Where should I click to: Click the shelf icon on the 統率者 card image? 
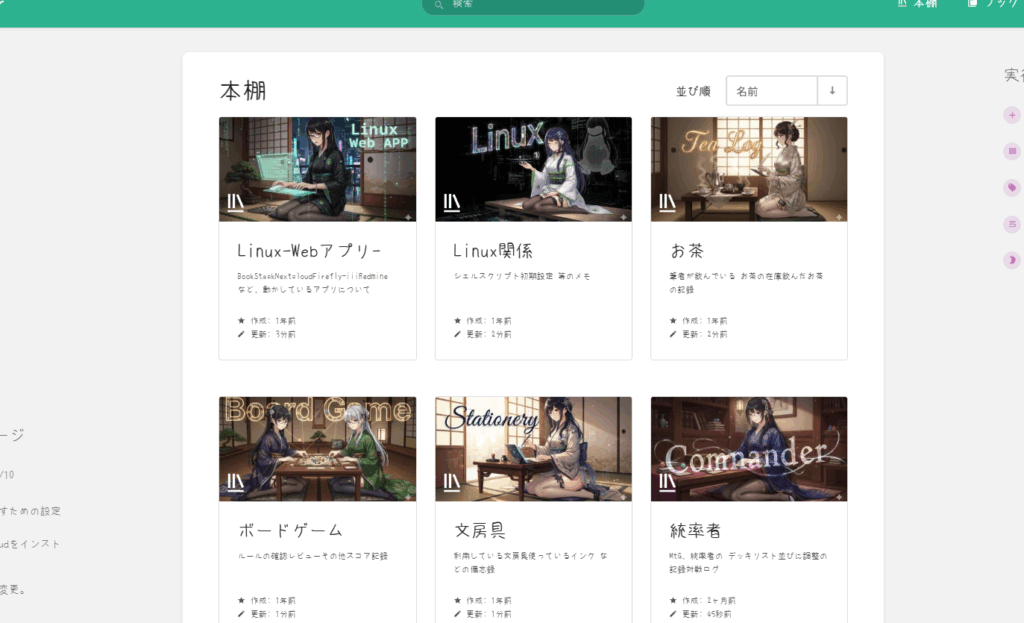[x=668, y=483]
